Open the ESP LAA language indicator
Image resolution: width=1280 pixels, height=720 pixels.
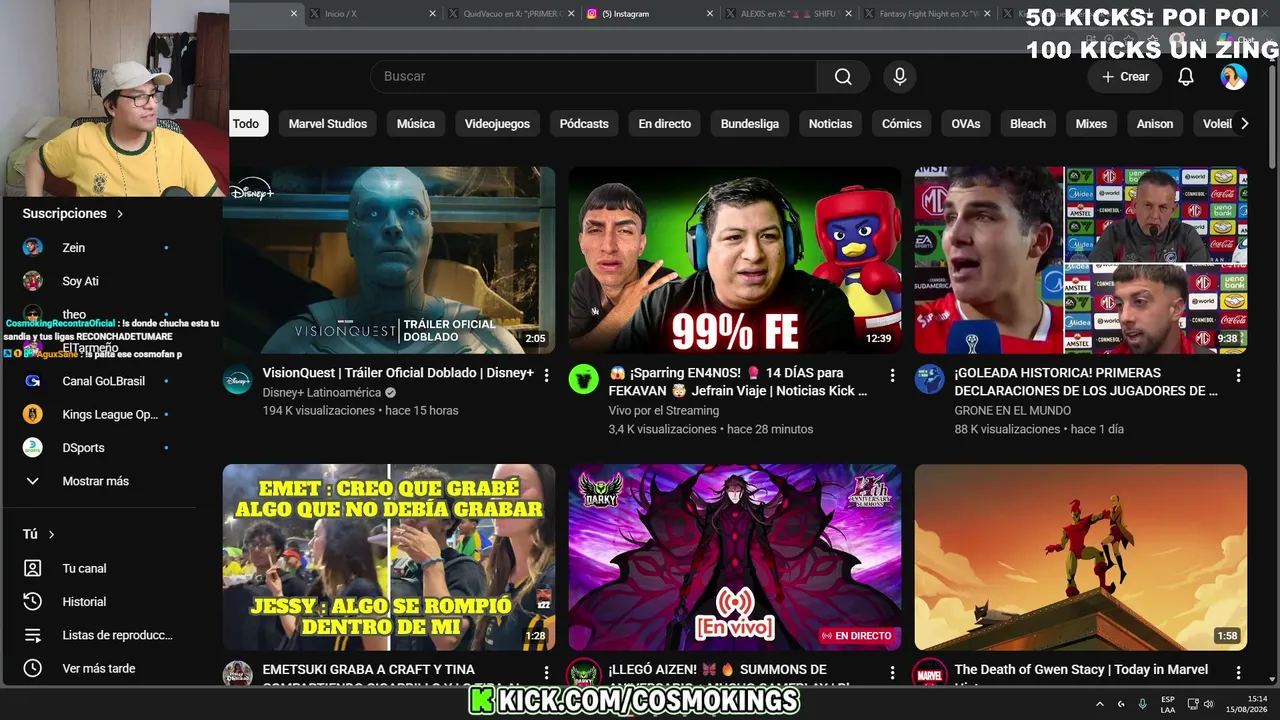click(1168, 704)
